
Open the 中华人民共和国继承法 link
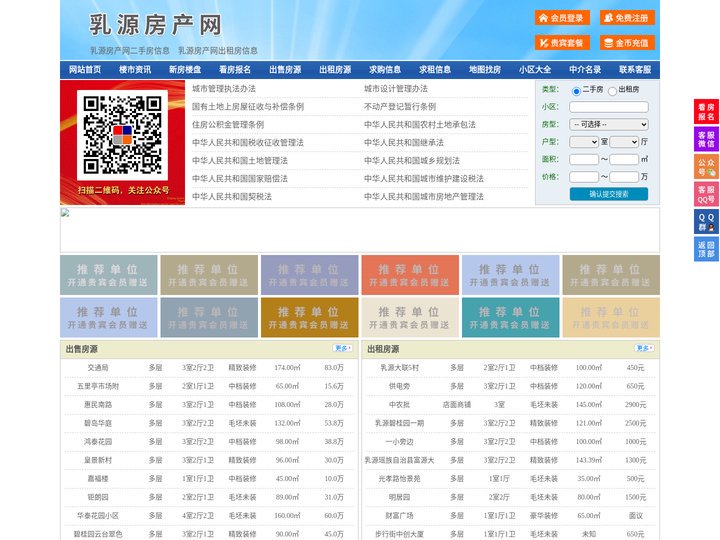click(404, 142)
